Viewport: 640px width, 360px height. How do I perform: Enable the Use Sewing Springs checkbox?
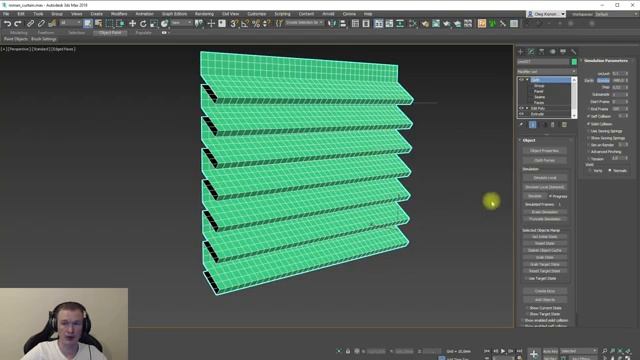pos(589,131)
